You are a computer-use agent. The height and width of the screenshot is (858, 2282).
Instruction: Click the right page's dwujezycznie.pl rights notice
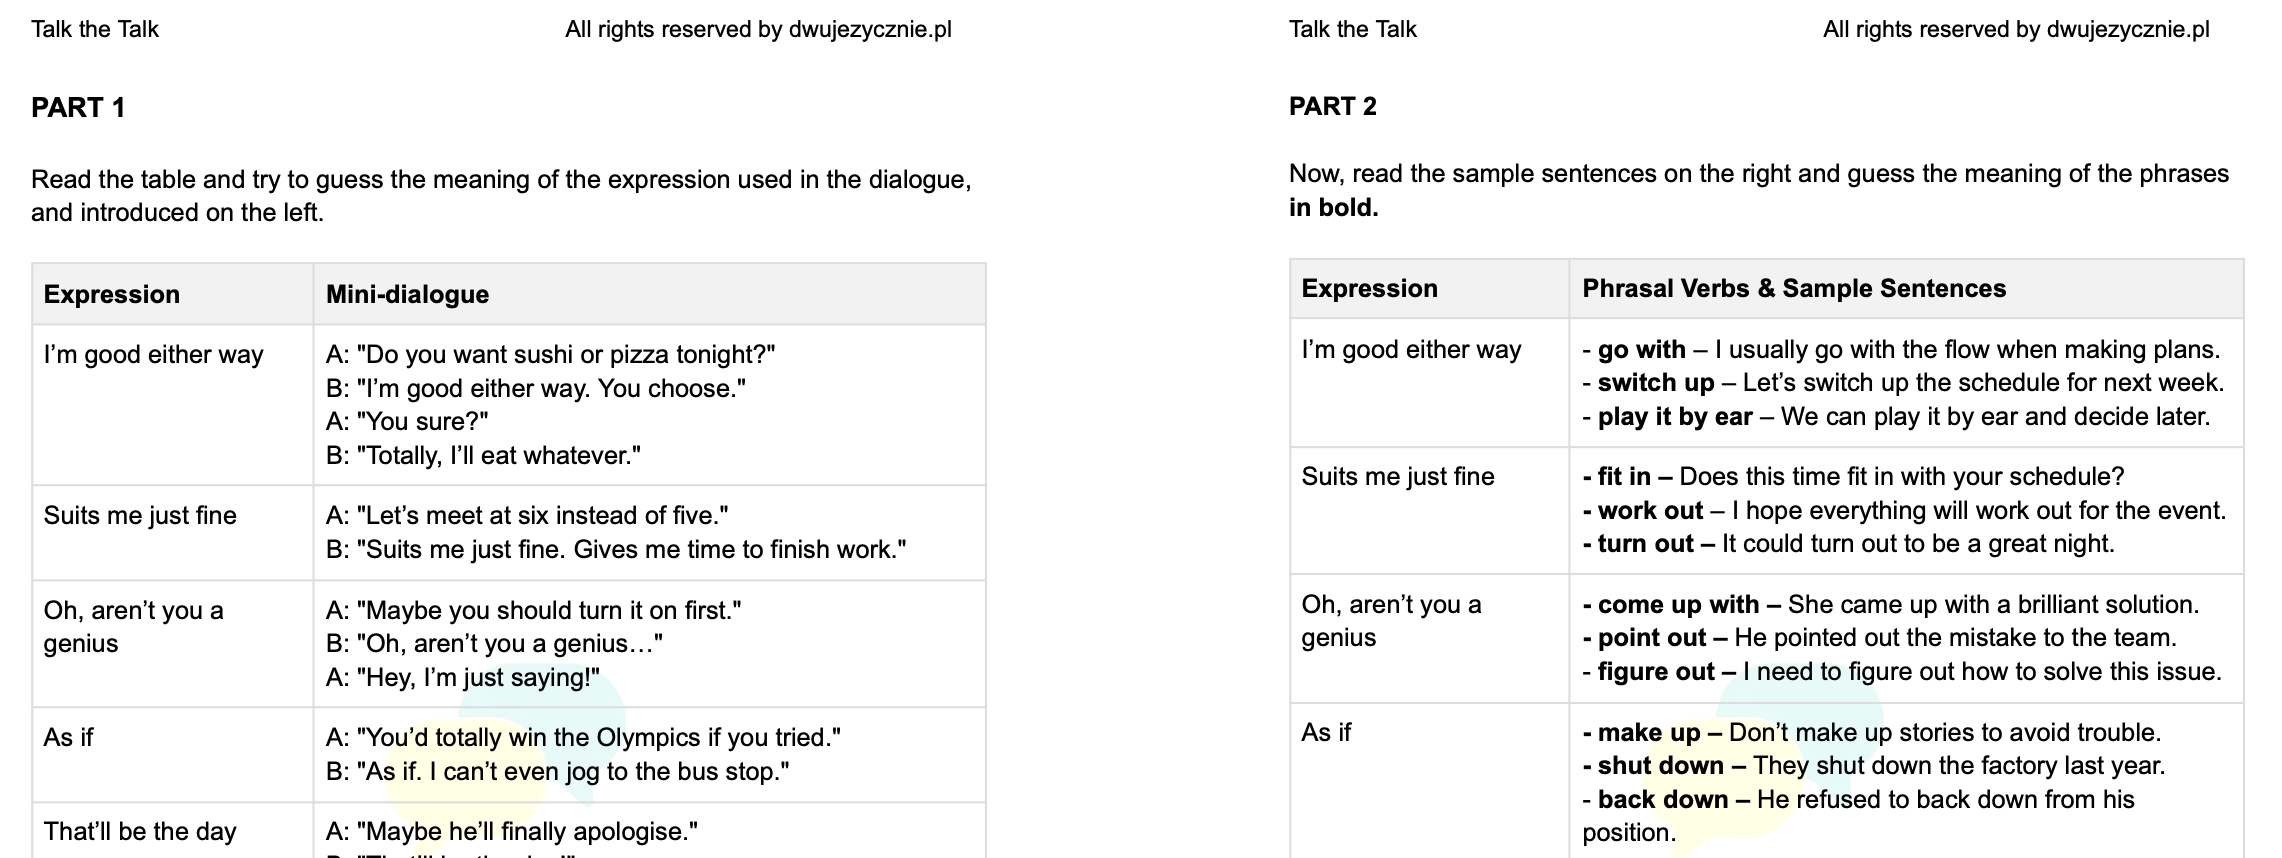coord(2016,30)
